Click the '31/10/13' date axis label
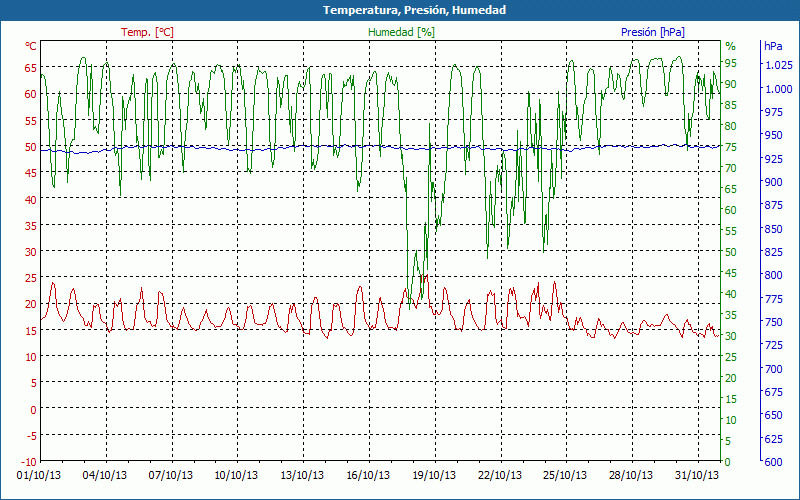 tap(696, 475)
